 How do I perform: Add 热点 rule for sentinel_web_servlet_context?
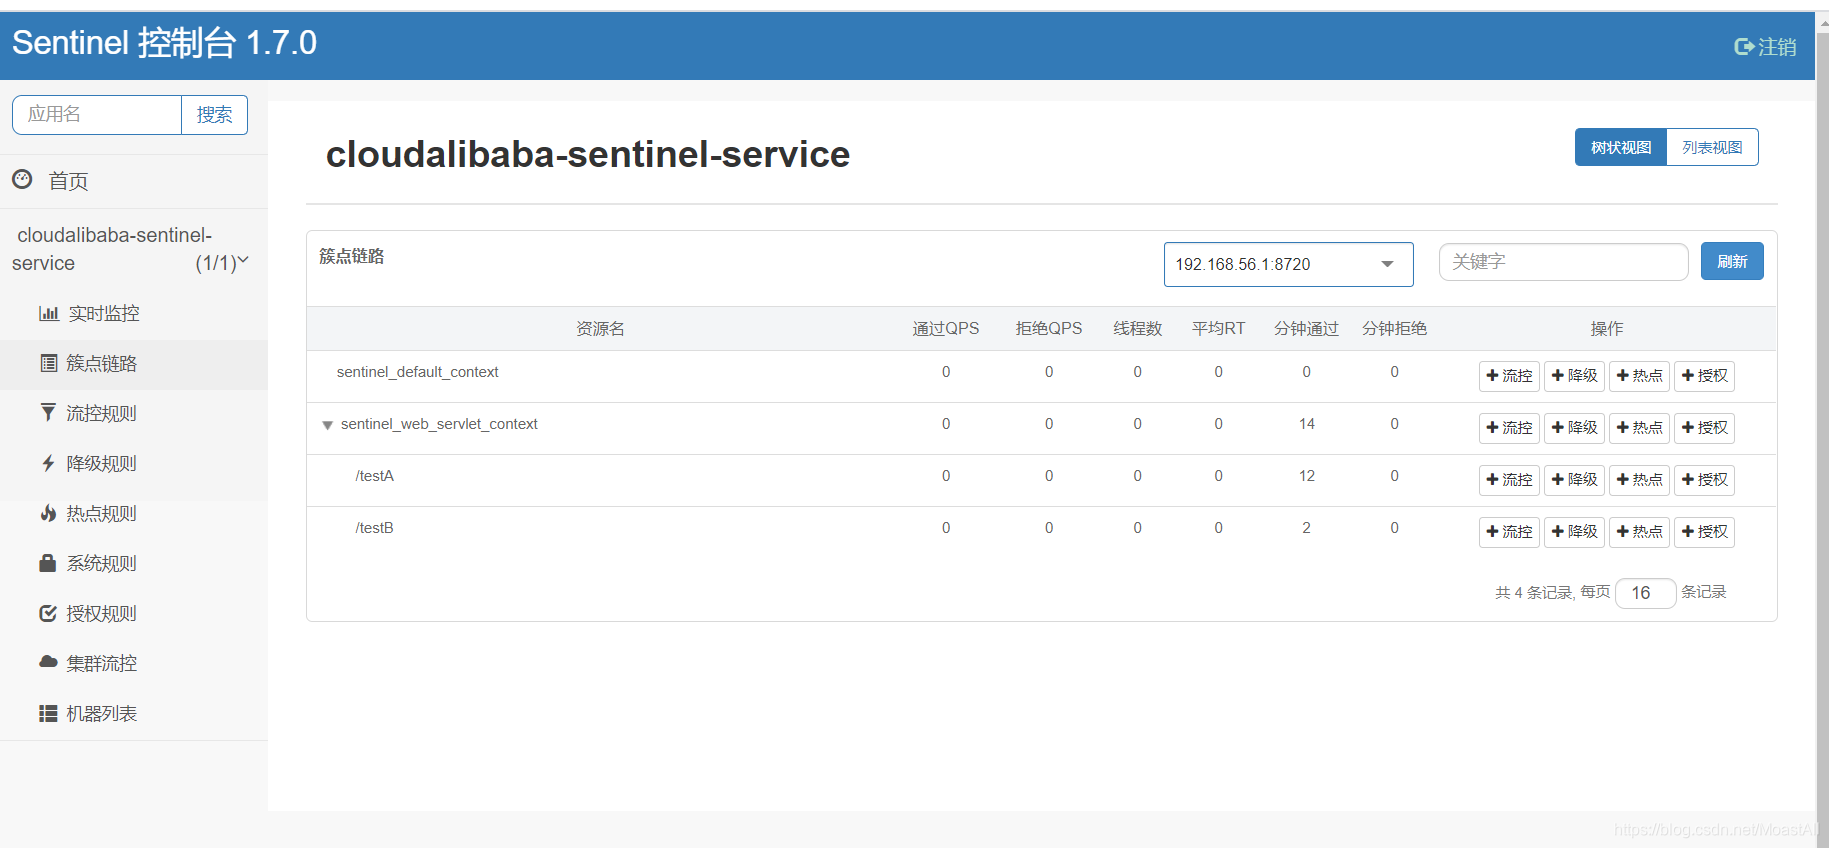1639,428
